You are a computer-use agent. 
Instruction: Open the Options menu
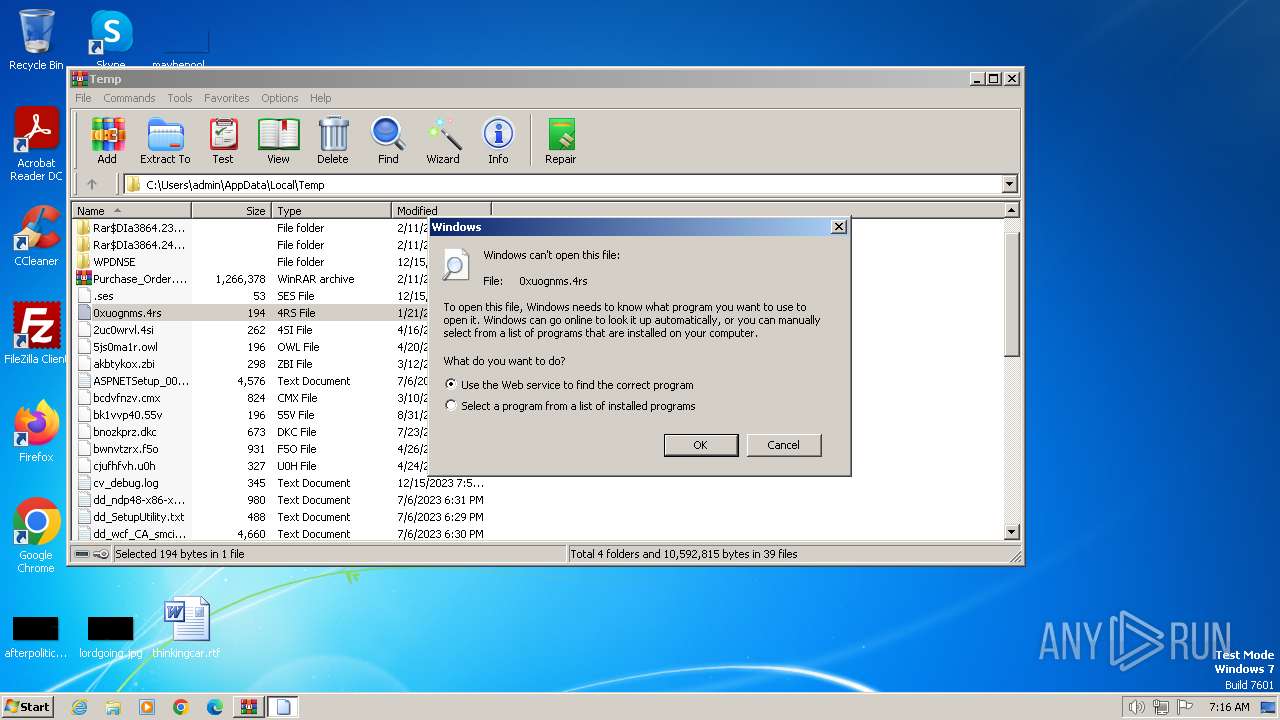click(280, 98)
